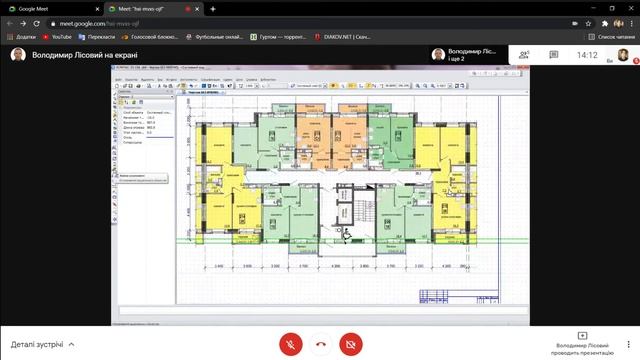
Task: Open the Голосовой блокнот bookmark
Action: coord(150,37)
